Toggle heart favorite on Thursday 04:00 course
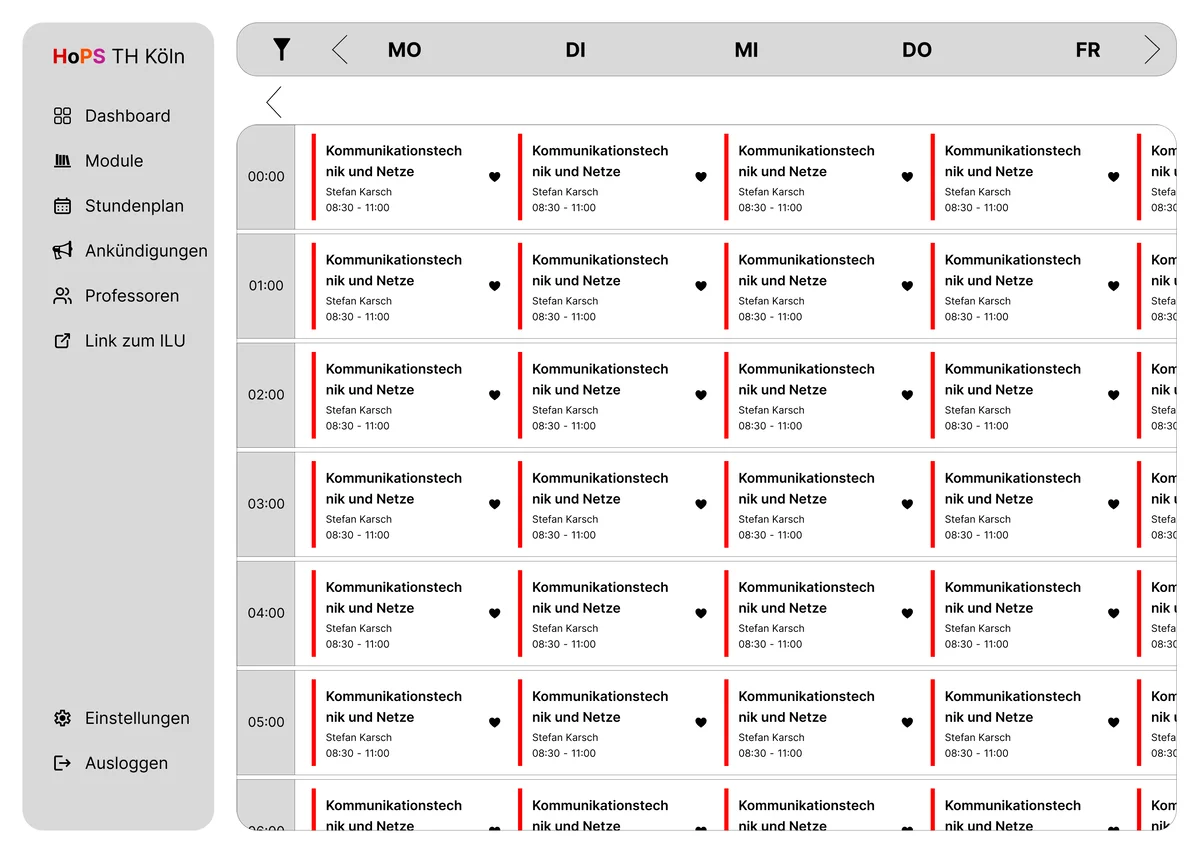 click(1113, 613)
